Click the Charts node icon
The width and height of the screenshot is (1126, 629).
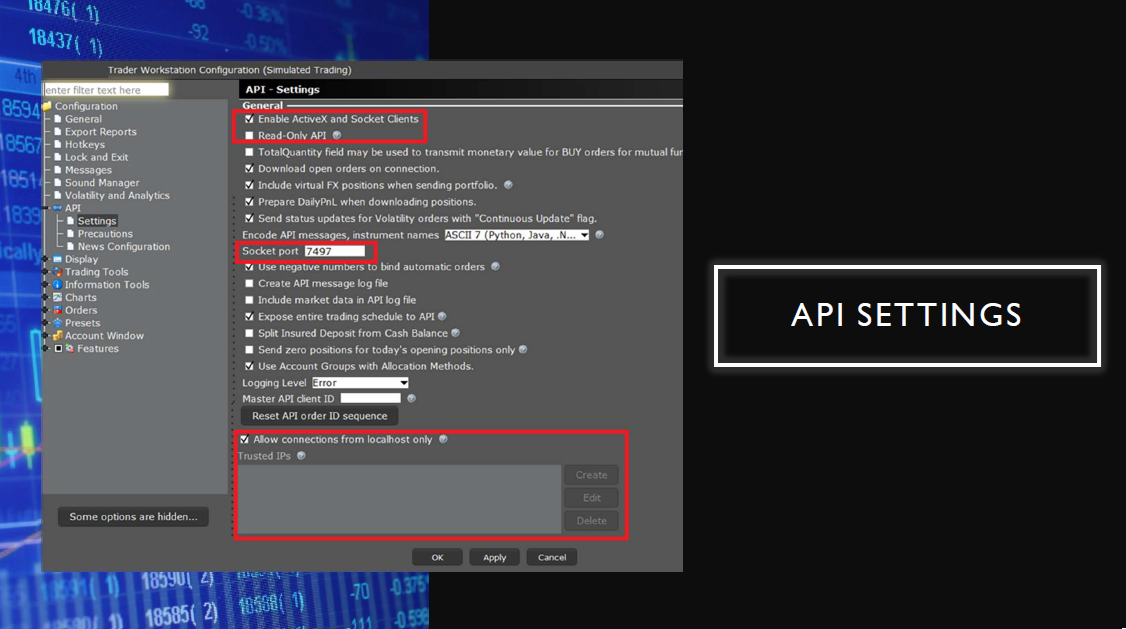[57, 297]
